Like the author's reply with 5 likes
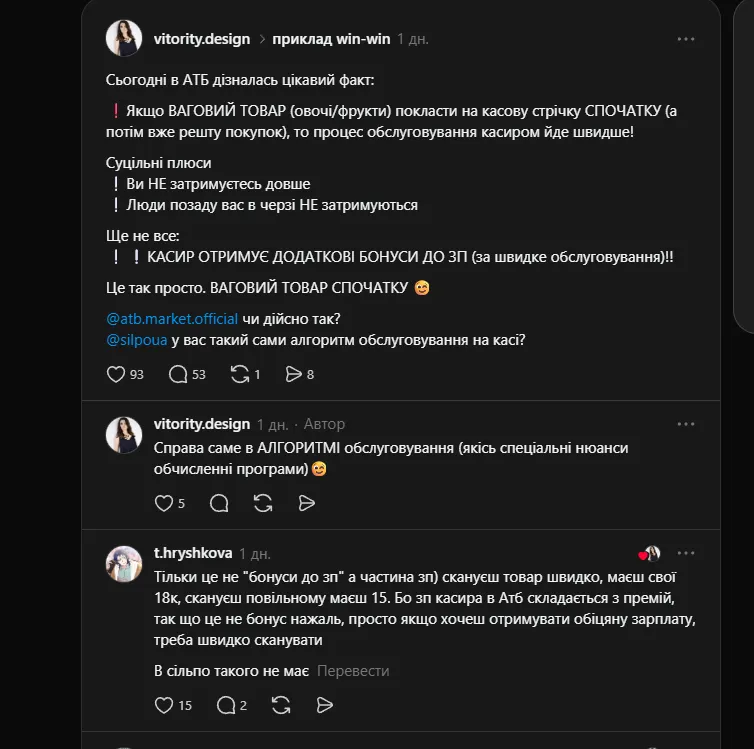The width and height of the screenshot is (754, 749). point(164,503)
